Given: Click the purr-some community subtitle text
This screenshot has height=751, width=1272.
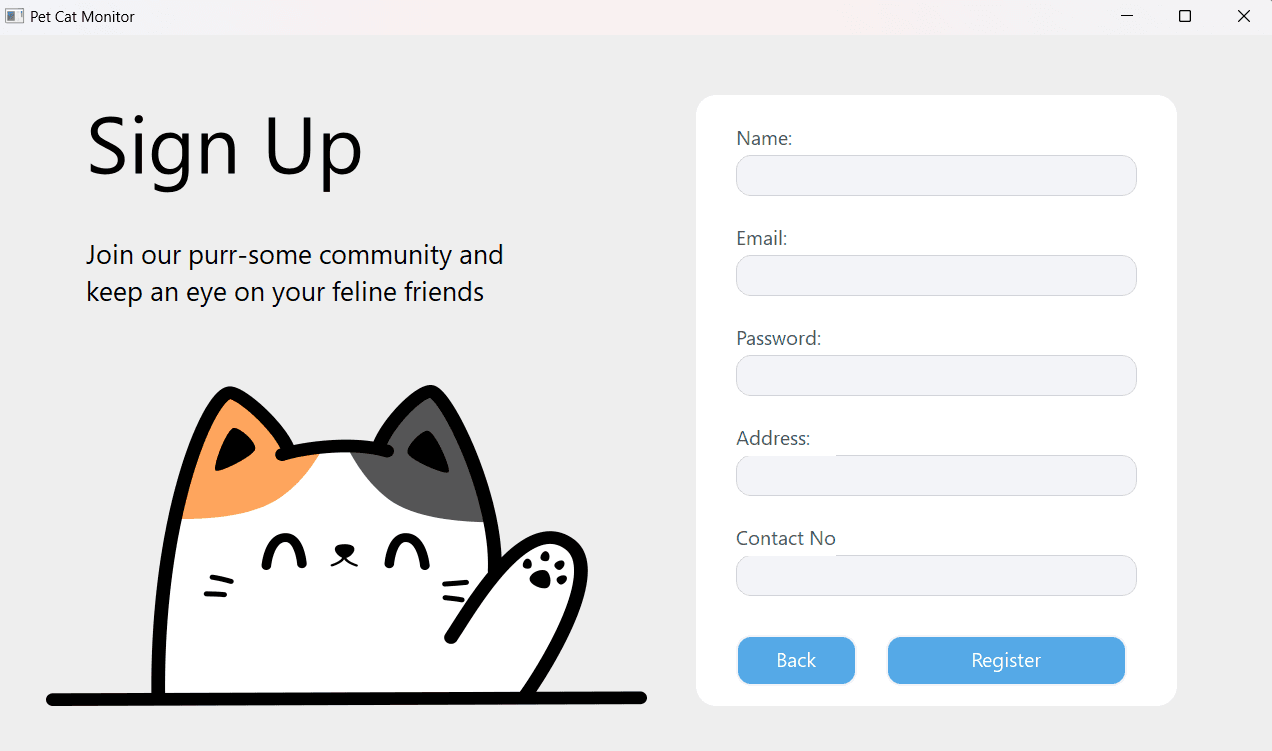Looking at the screenshot, I should [295, 273].
